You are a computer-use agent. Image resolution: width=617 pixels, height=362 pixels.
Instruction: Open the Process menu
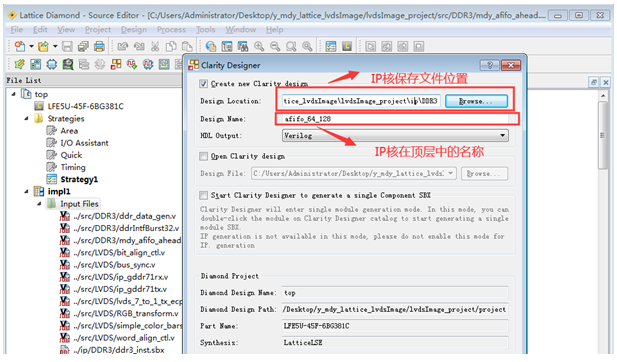[171, 30]
